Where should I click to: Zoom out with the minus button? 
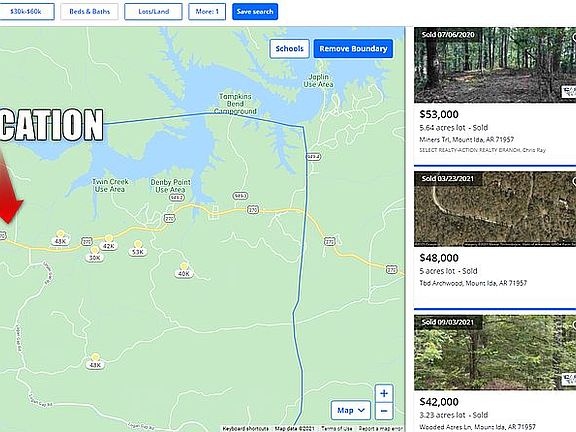384,411
